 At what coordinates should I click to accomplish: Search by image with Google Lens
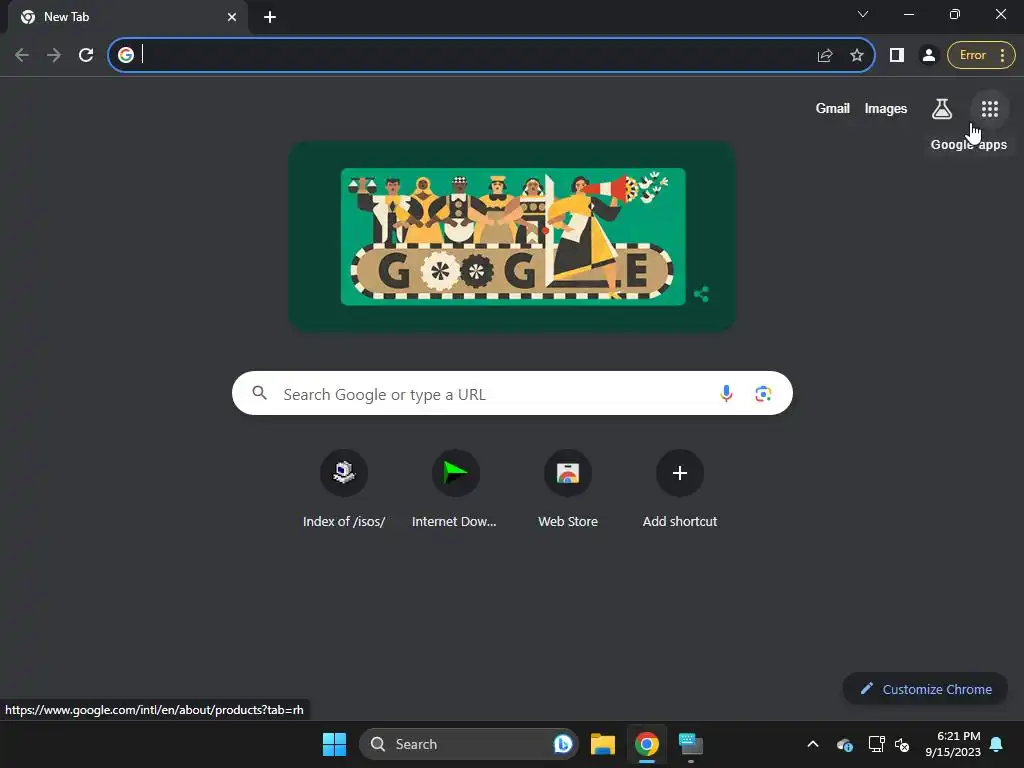tap(763, 394)
